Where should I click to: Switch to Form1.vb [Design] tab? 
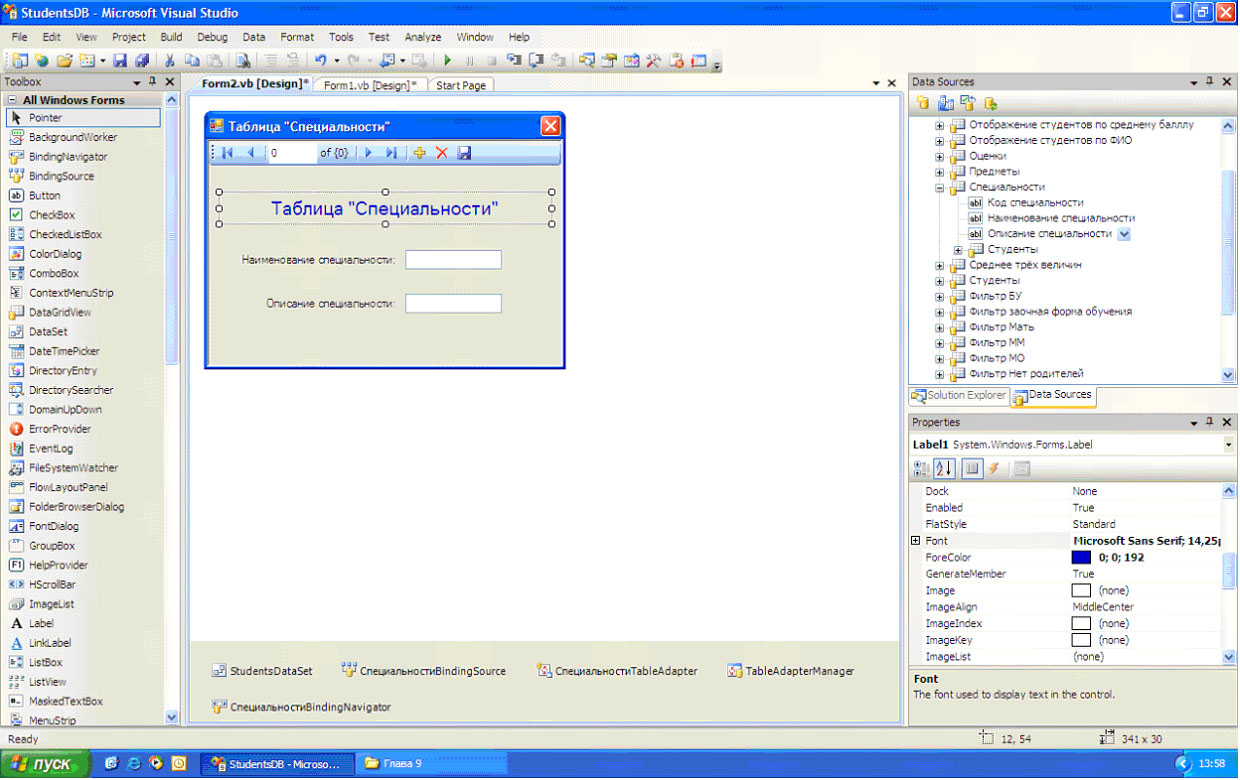[371, 86]
